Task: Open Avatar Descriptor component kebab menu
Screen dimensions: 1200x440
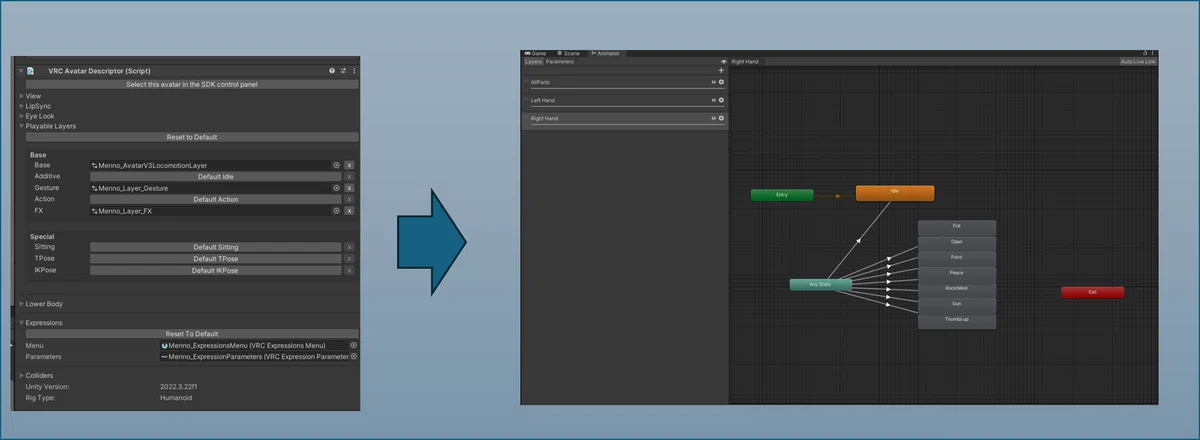Action: (x=354, y=71)
